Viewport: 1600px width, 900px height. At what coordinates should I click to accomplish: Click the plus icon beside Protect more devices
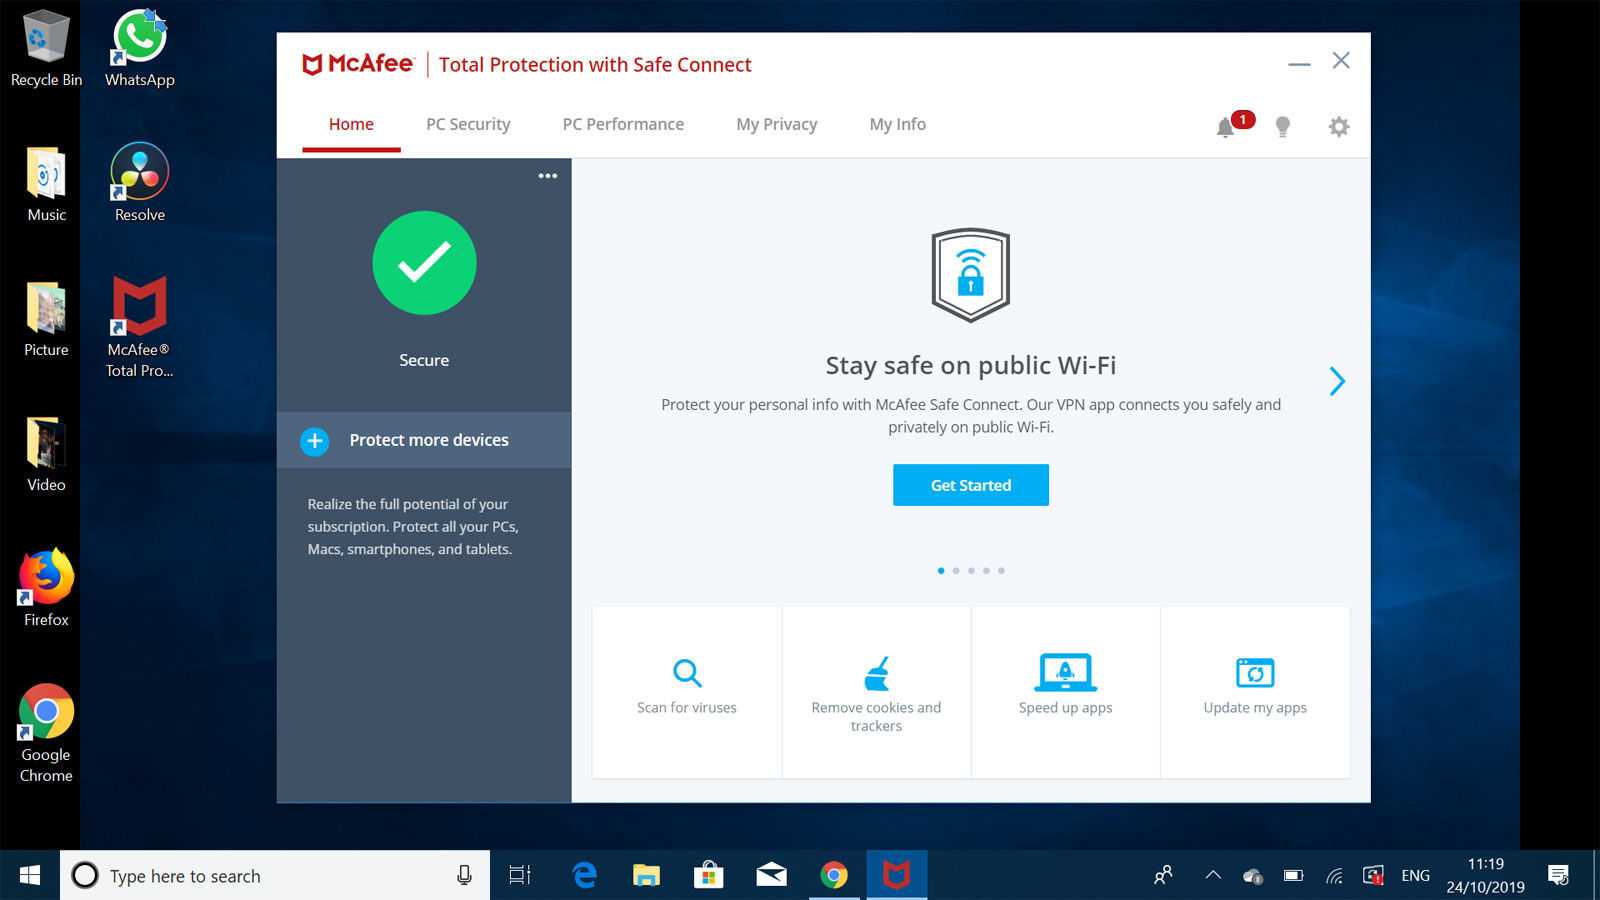click(315, 441)
